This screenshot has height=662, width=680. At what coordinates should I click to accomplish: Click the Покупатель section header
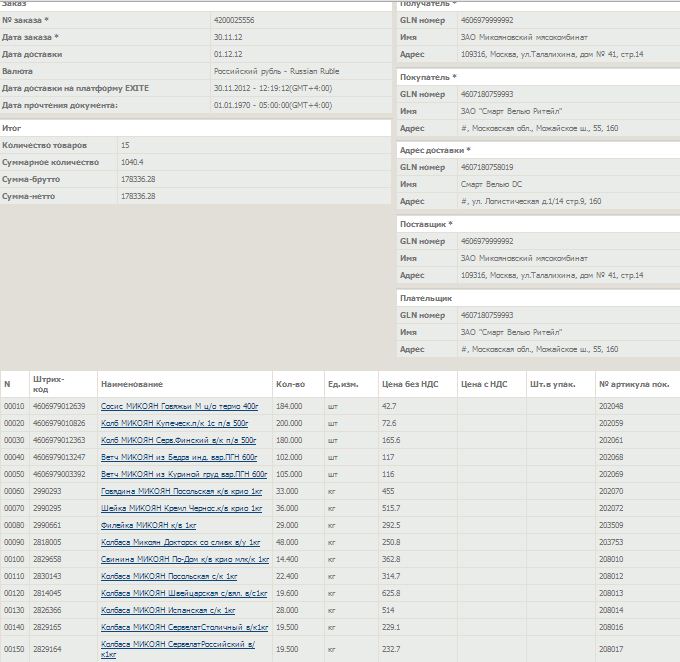coord(538,77)
